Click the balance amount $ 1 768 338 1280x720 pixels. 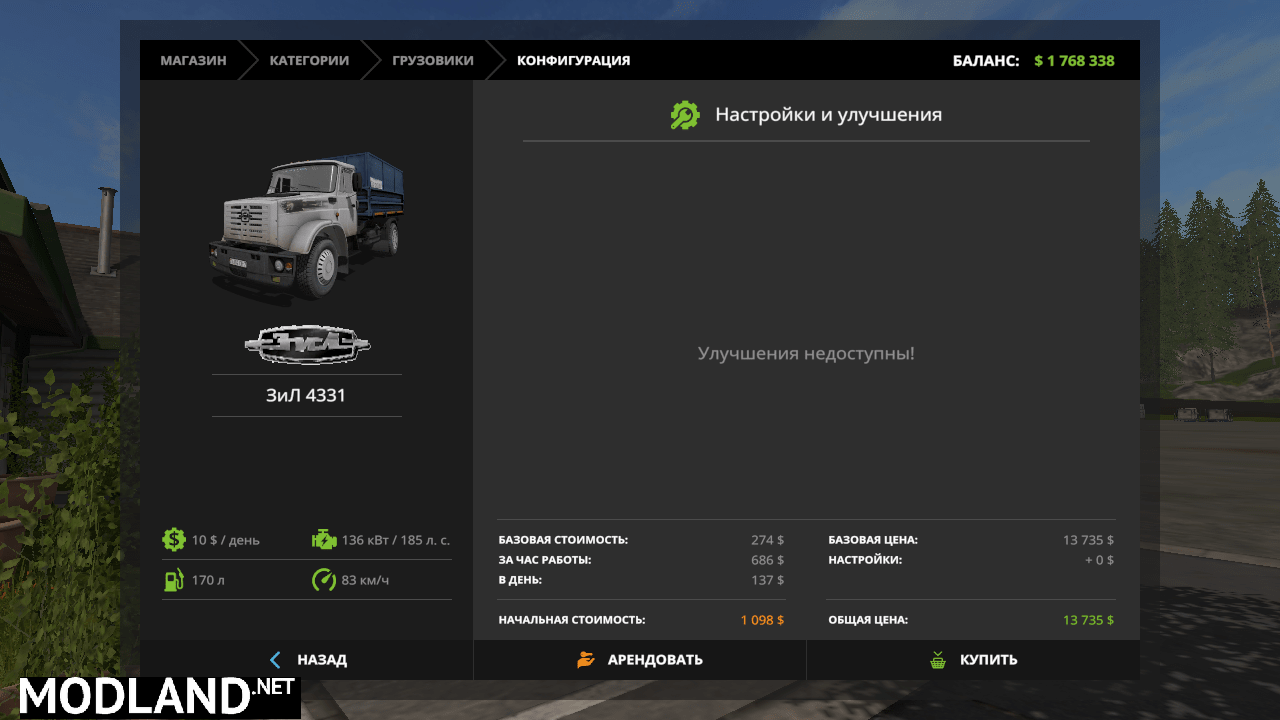coord(1074,61)
